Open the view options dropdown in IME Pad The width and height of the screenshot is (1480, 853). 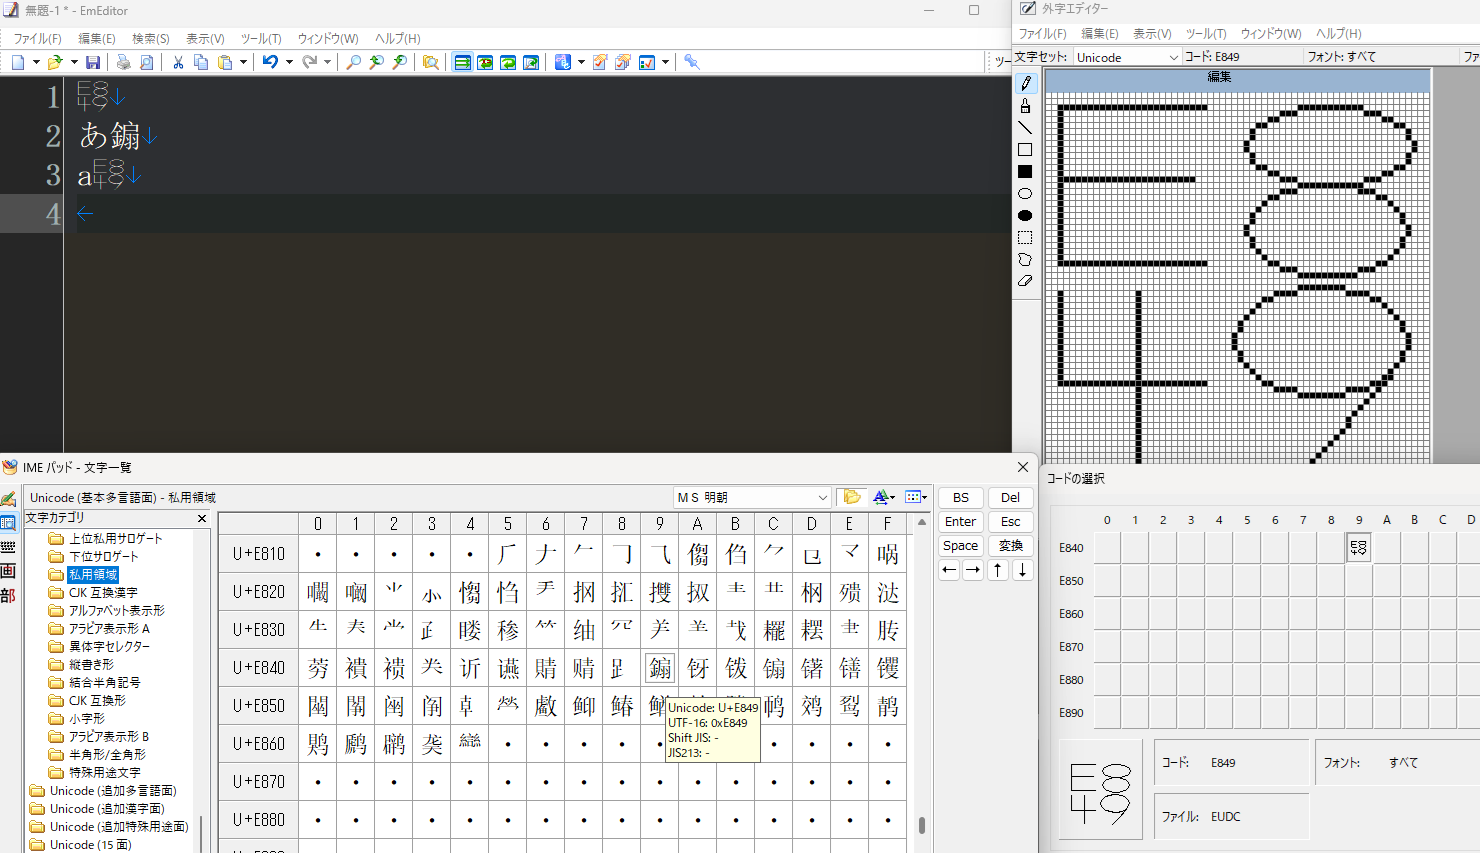point(916,497)
